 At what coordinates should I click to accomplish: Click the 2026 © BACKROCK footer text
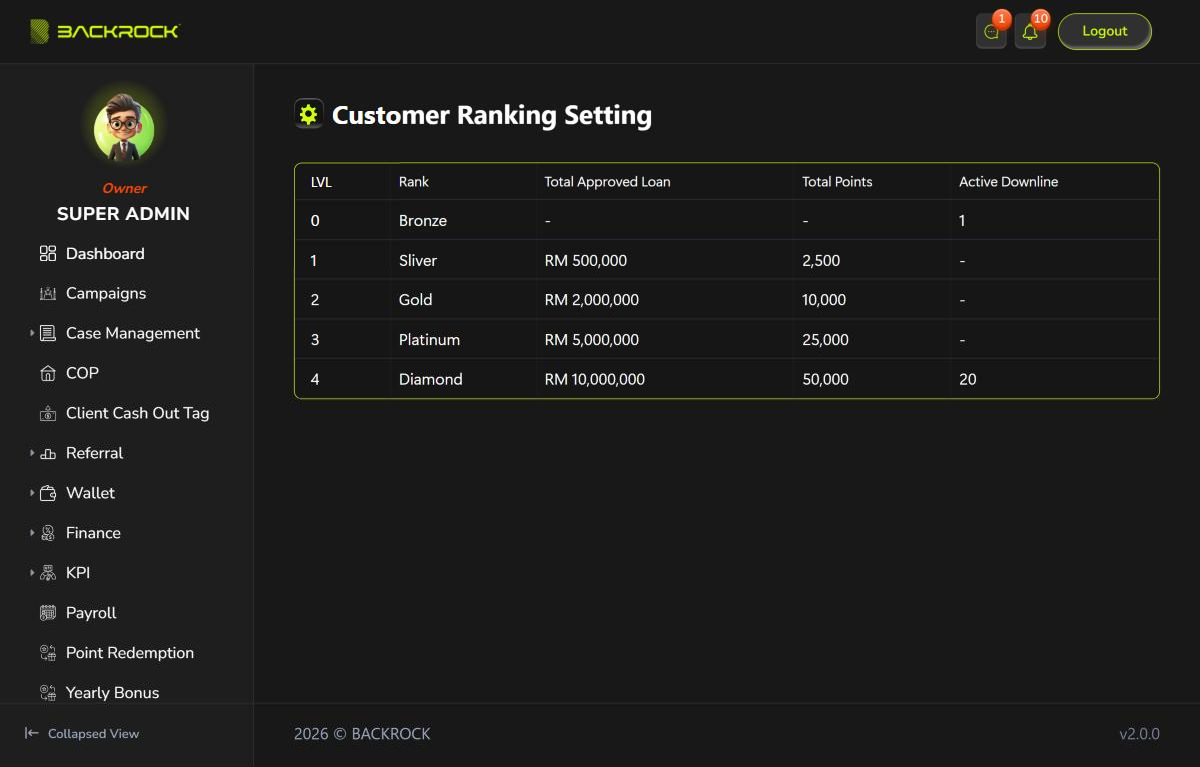pos(362,734)
